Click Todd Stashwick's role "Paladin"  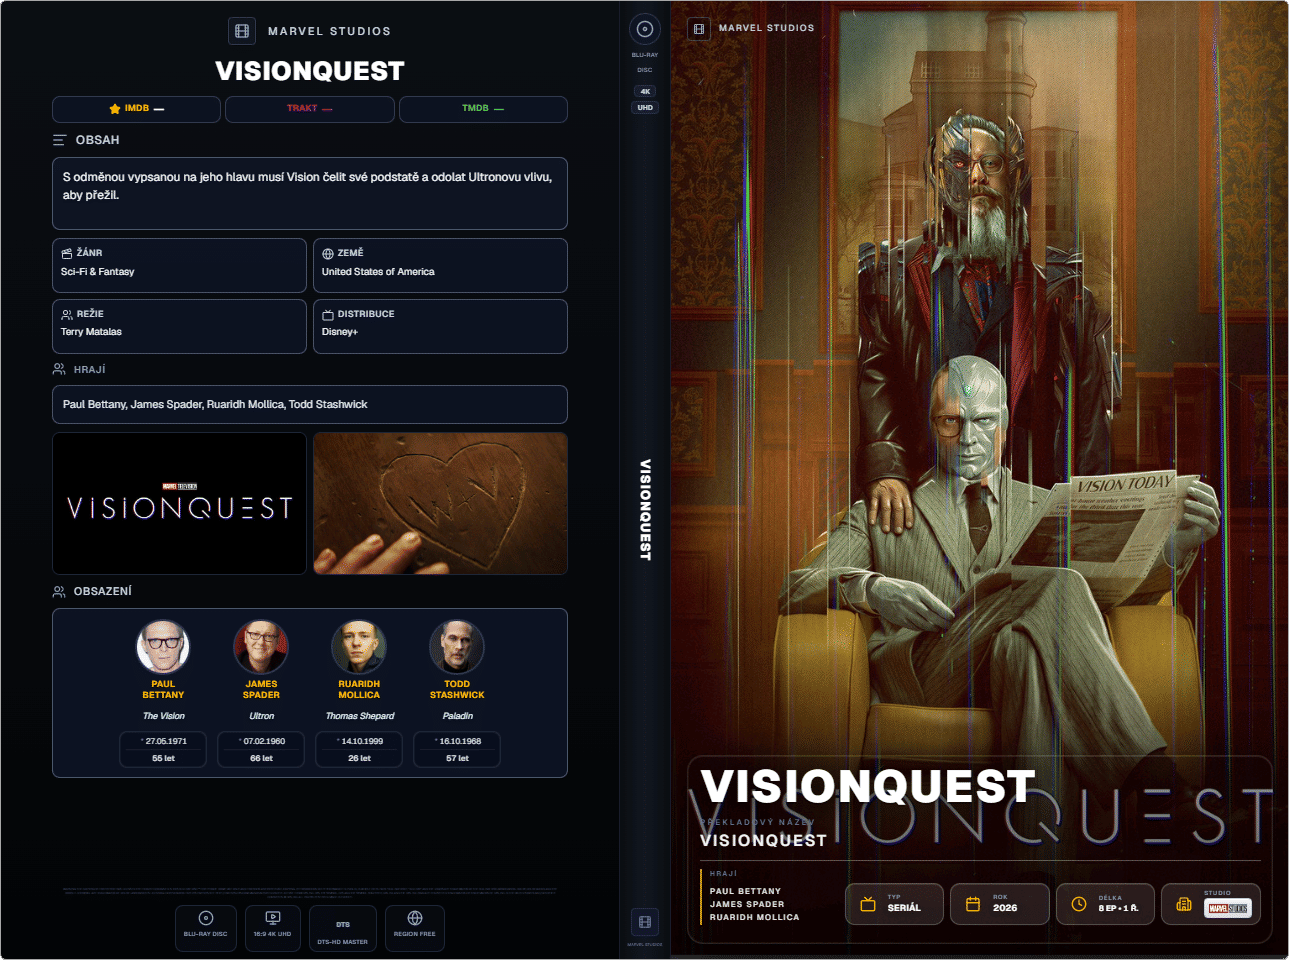(457, 716)
